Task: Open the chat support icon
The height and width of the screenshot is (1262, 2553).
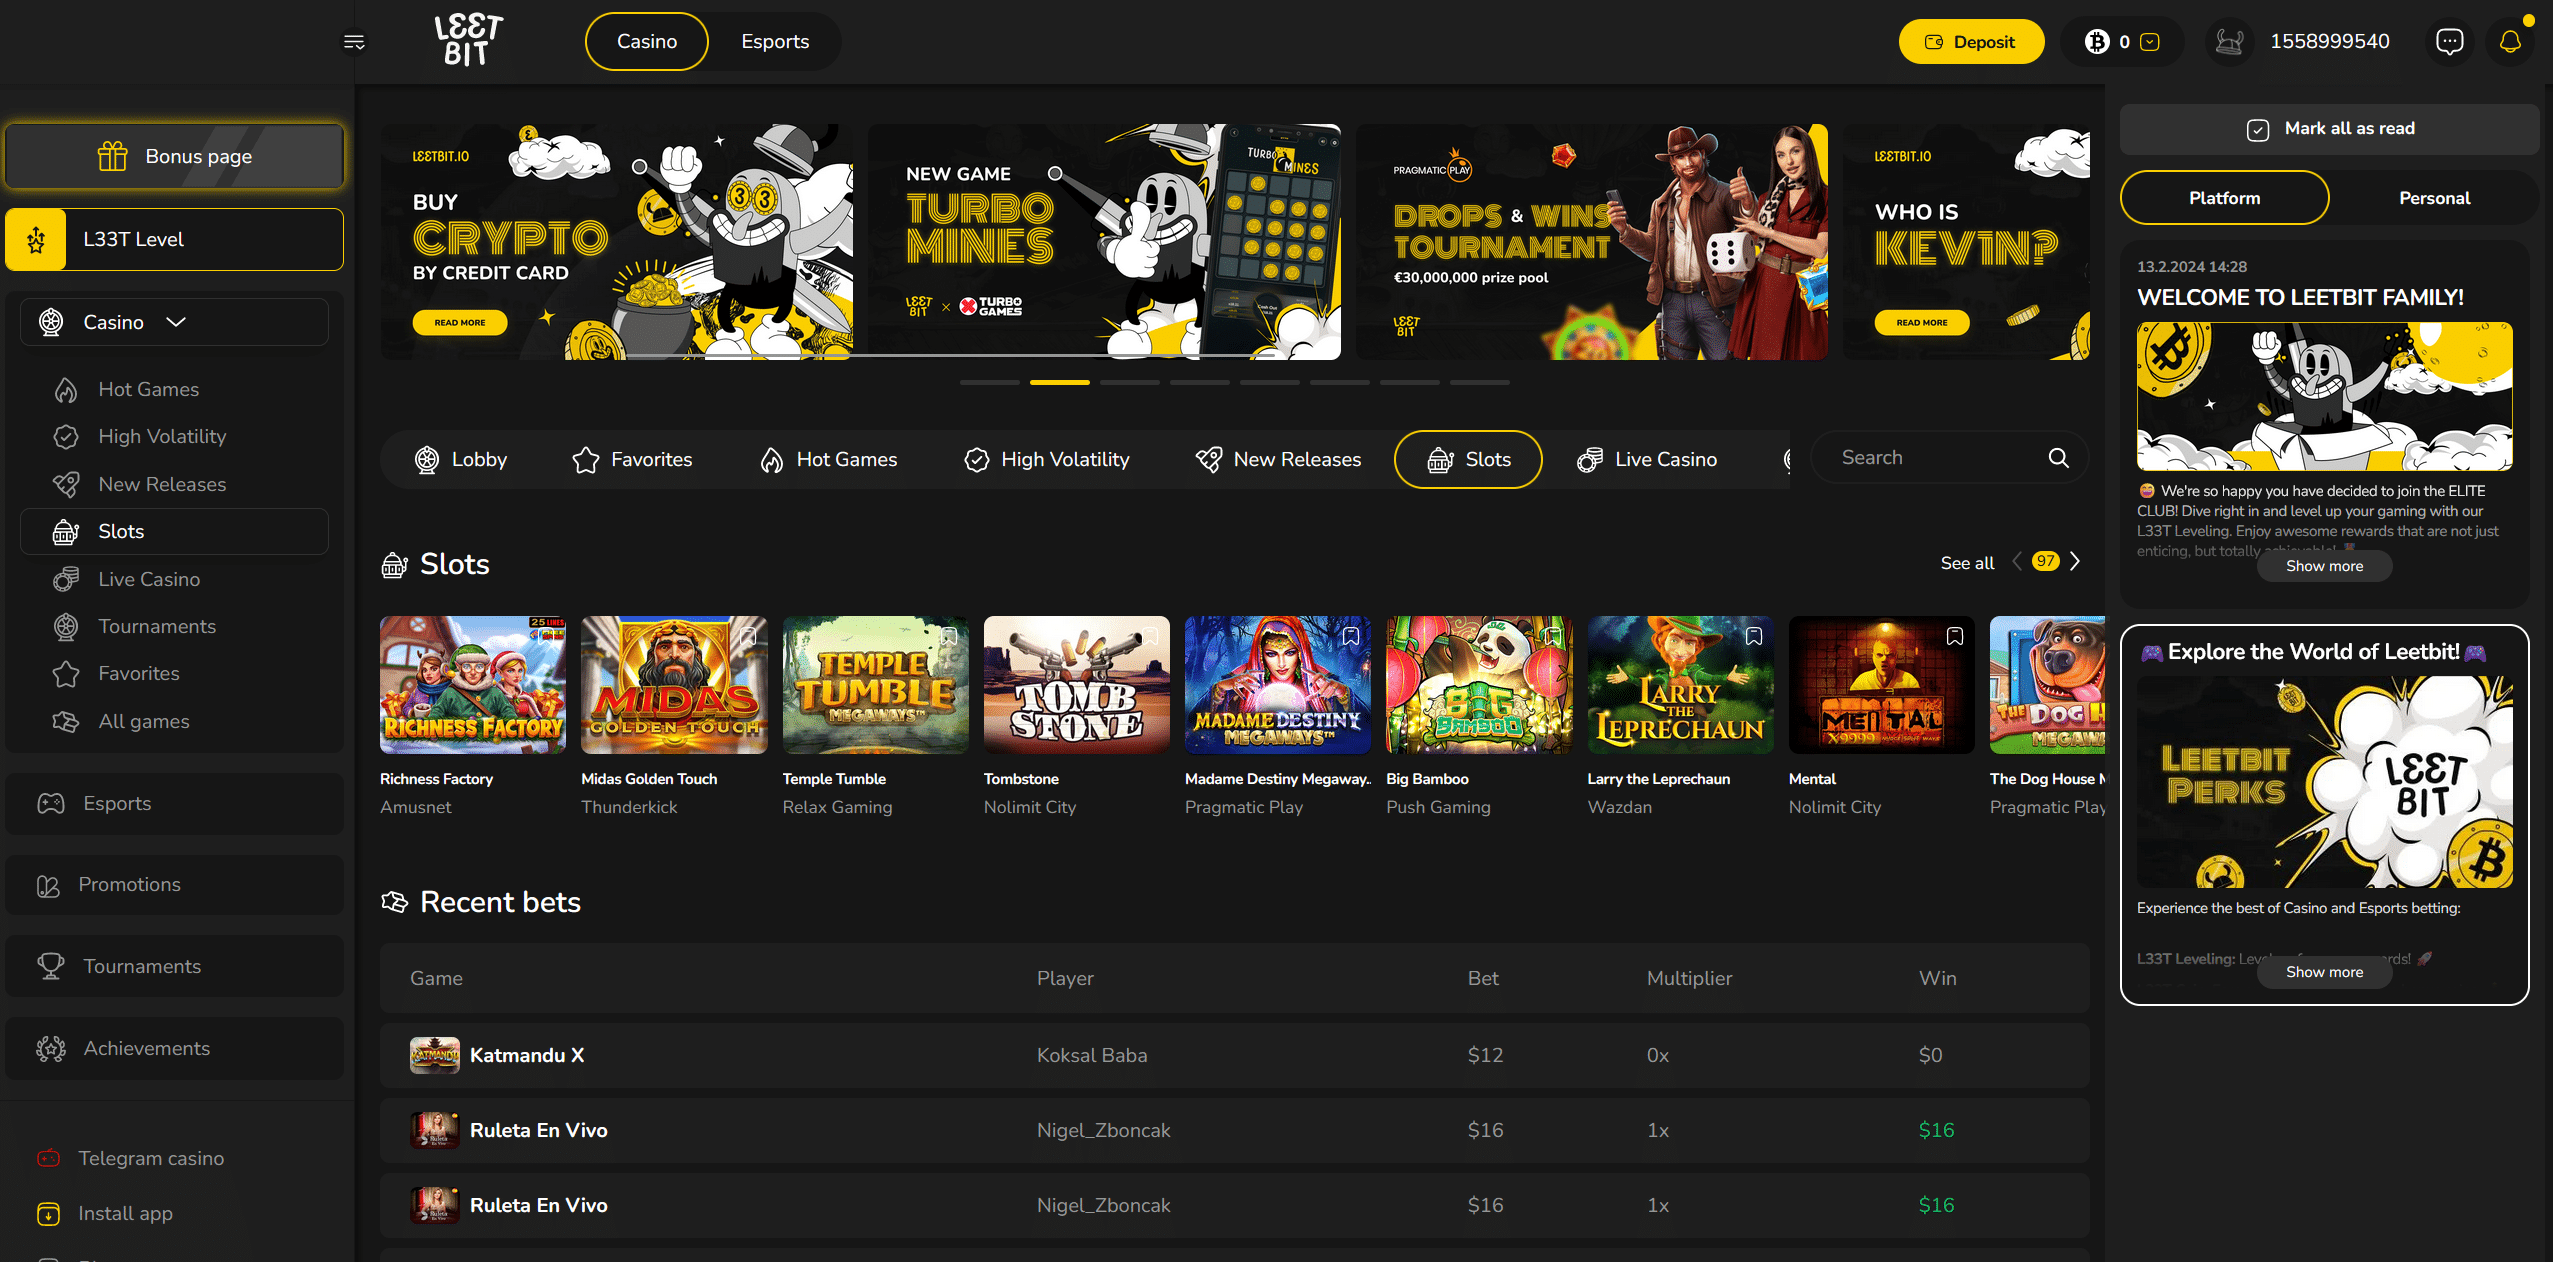Action: (x=2449, y=42)
